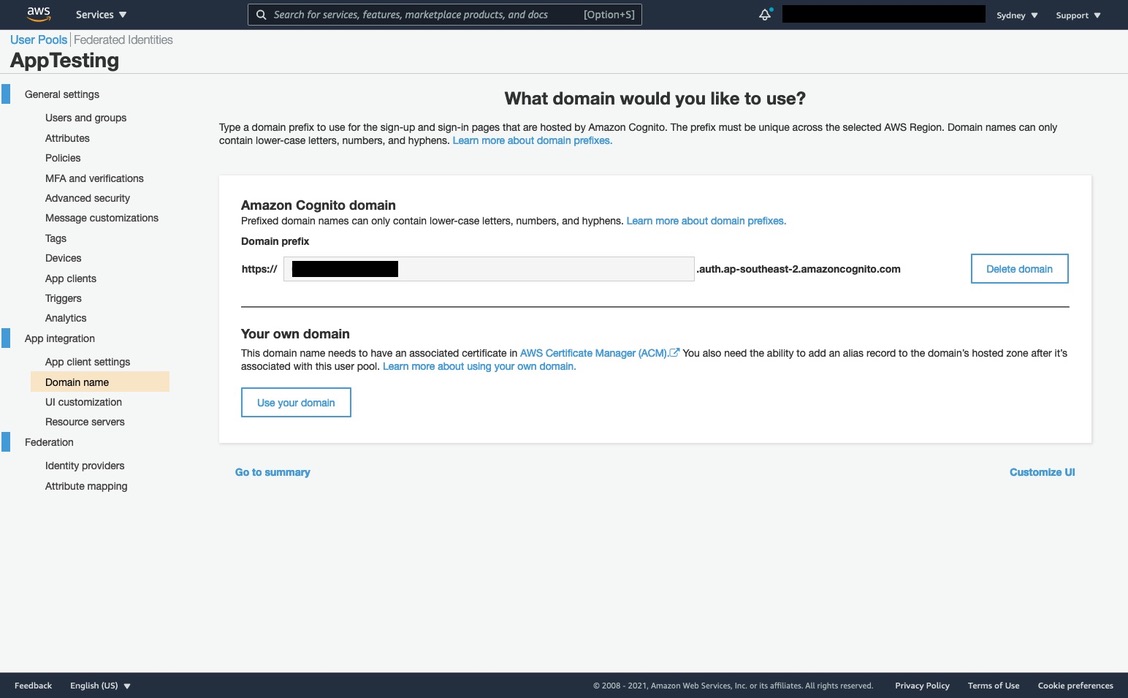
Task: Open Resource servers page
Action: coord(84,422)
